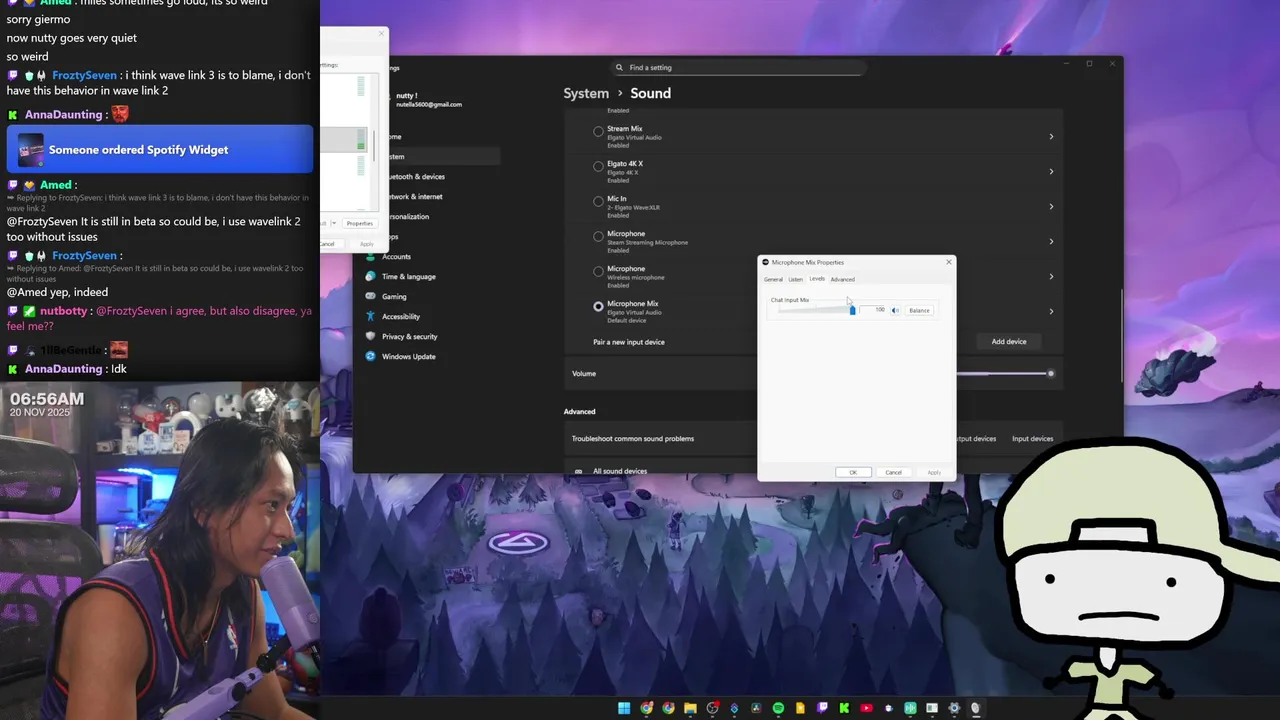Expand the Mic In device chevron
Image resolution: width=1280 pixels, height=720 pixels.
click(1051, 206)
